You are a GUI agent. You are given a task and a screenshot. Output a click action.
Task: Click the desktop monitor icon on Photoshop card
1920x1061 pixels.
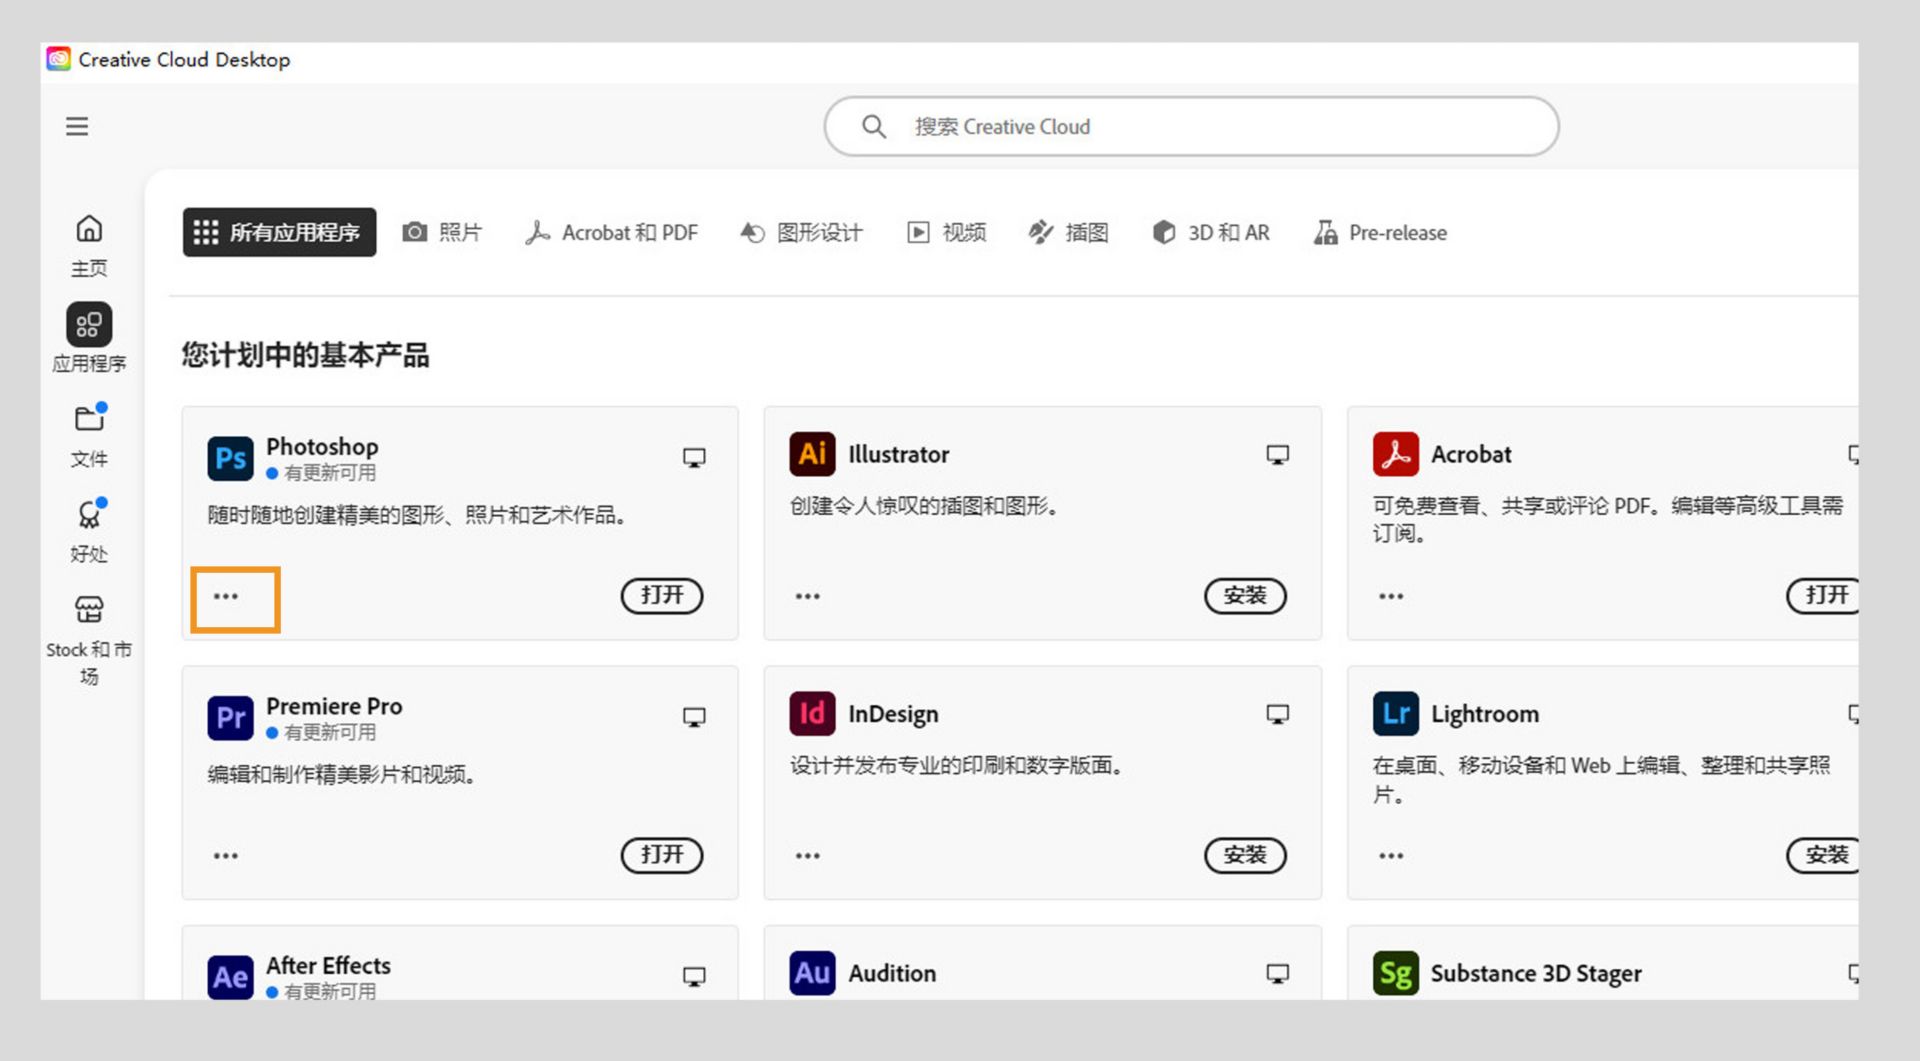point(694,457)
